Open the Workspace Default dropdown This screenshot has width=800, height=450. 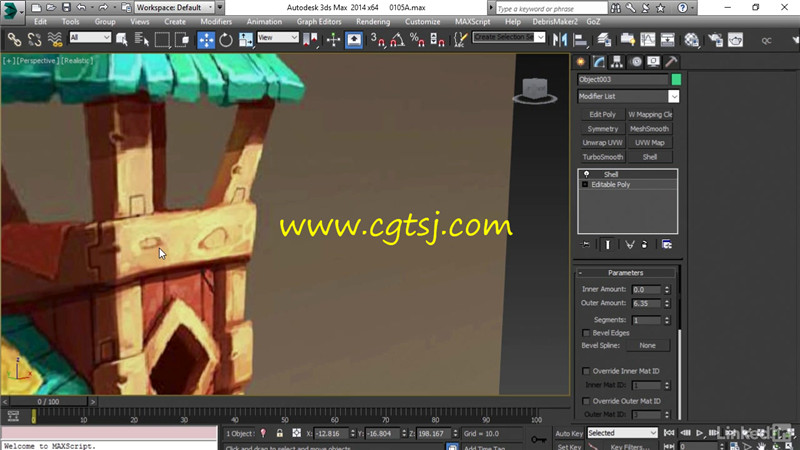(174, 8)
